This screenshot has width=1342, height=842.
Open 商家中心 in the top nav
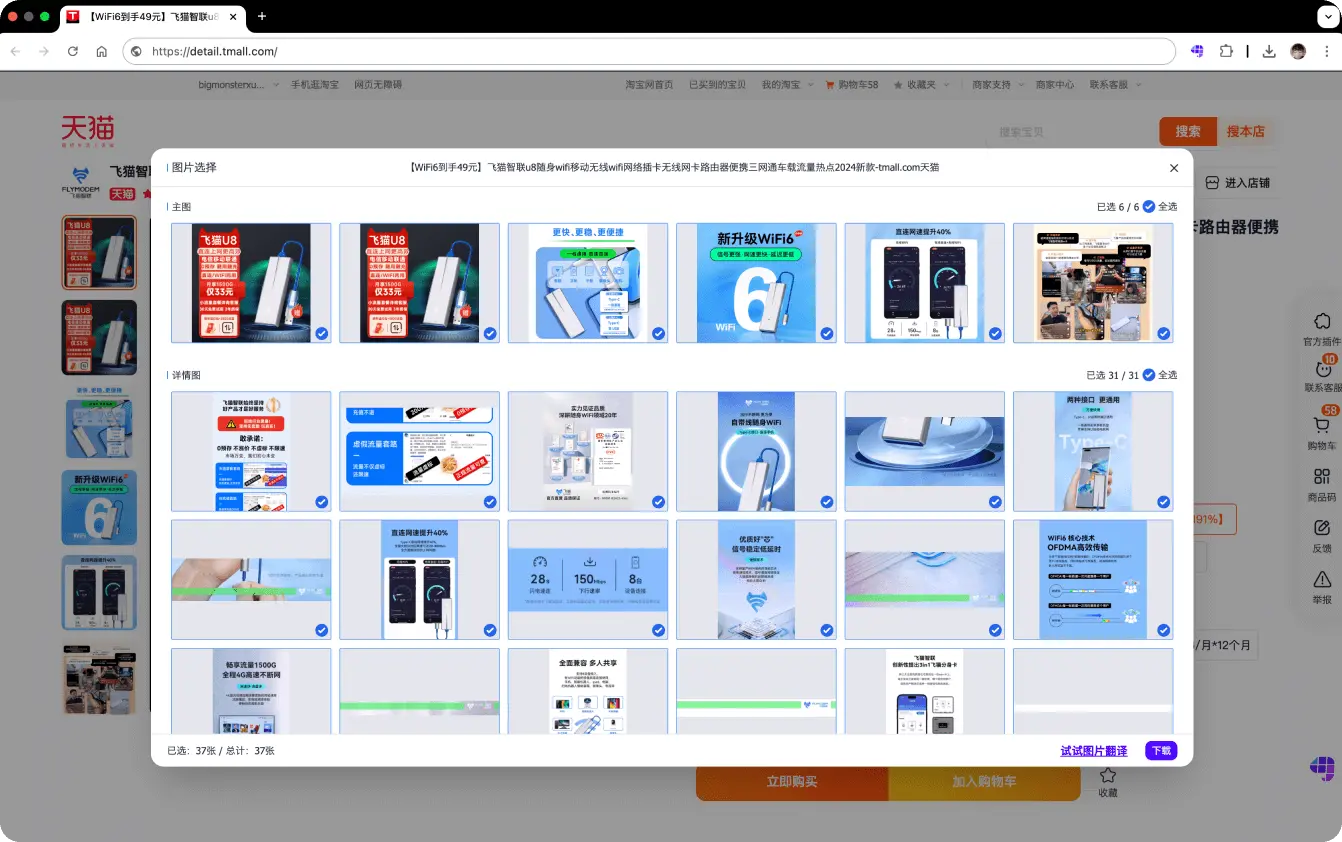click(1055, 85)
